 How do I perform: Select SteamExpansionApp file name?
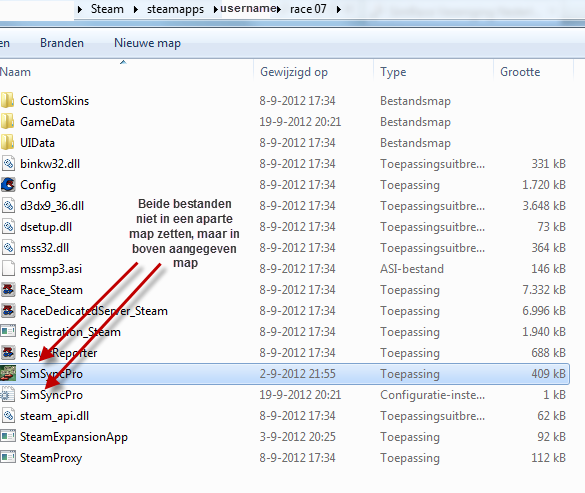74,437
